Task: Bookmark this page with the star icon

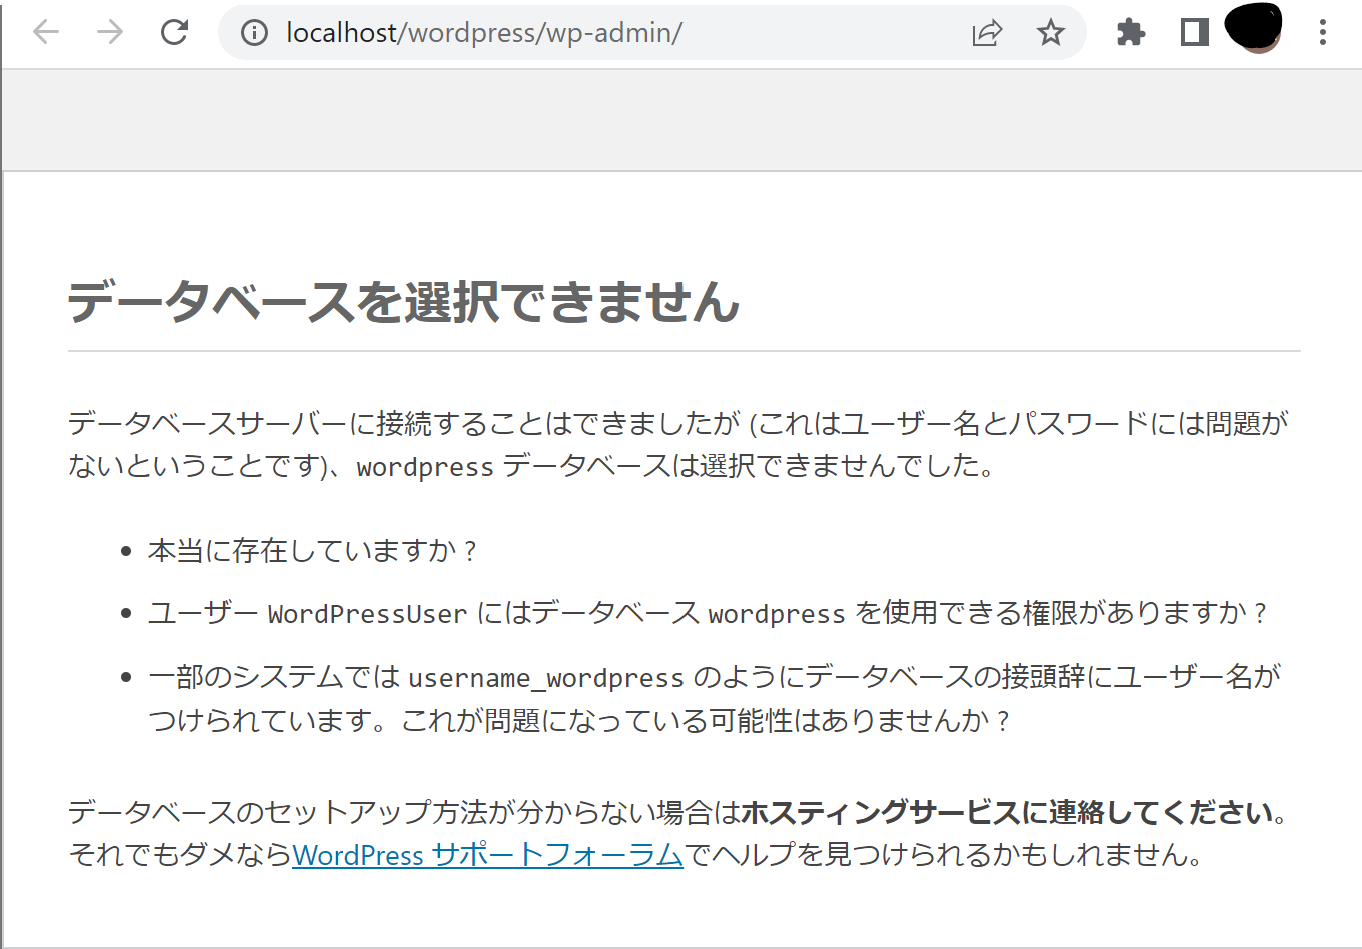Action: tap(1050, 32)
